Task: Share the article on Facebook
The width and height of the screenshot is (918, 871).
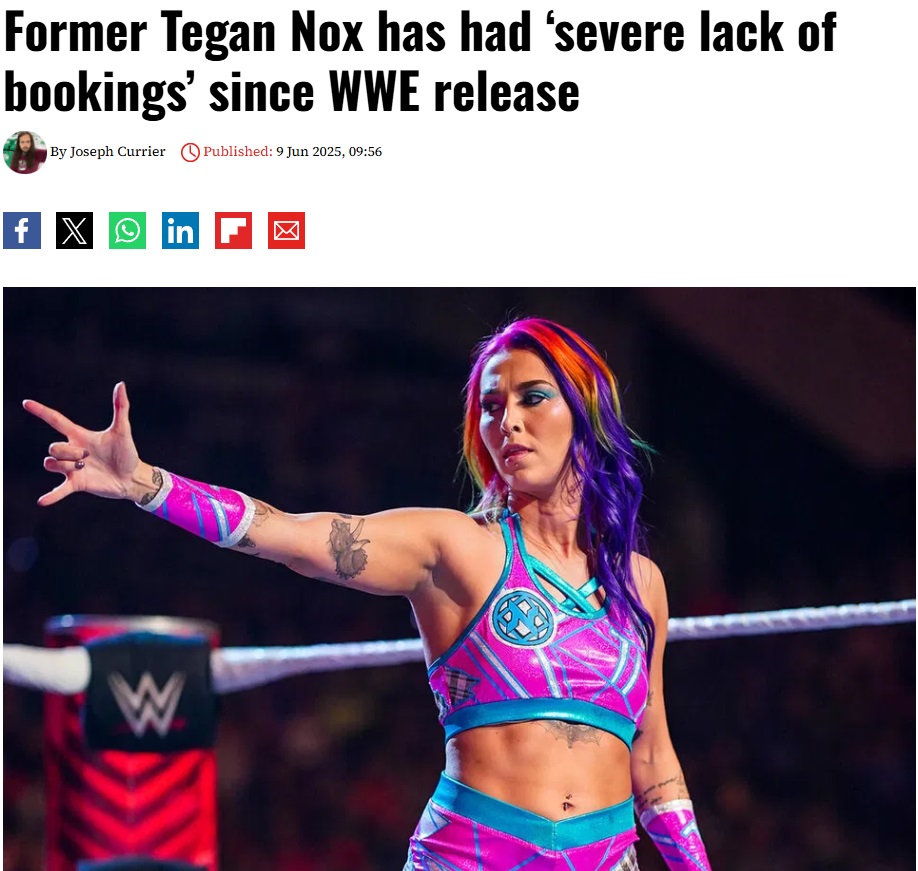Action: click(22, 231)
